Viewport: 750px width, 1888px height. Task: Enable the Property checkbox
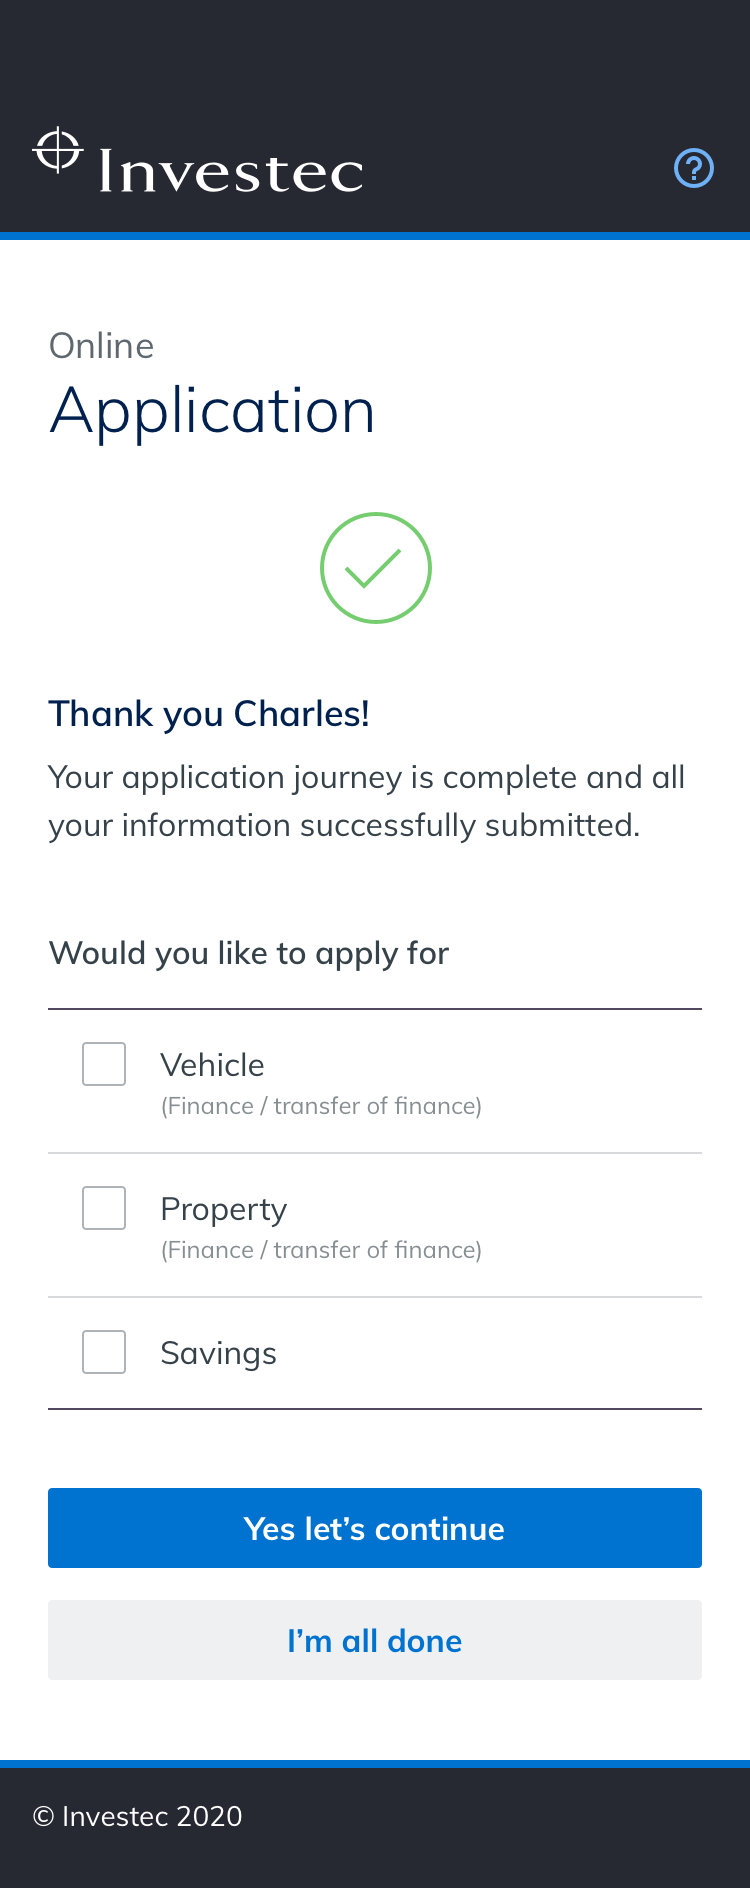104,1208
